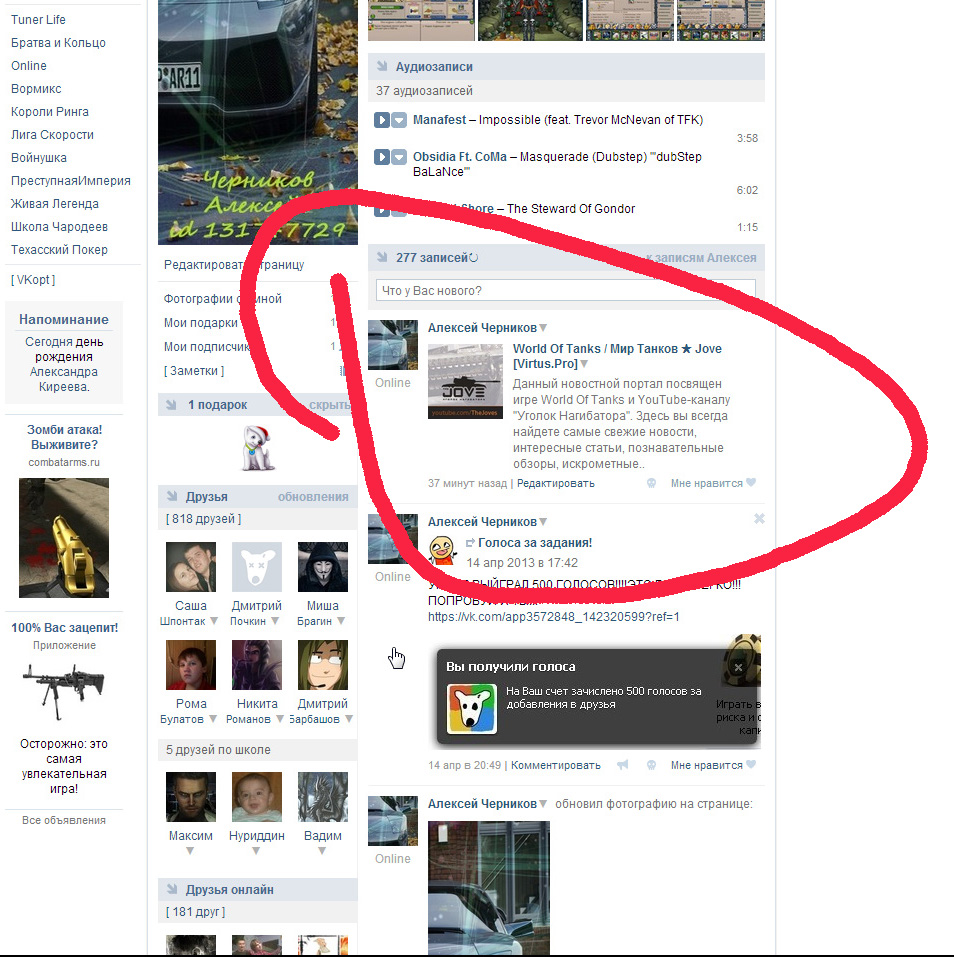Open Рома Булатов friend avatar
This screenshot has height=957, width=954.
pos(191,665)
